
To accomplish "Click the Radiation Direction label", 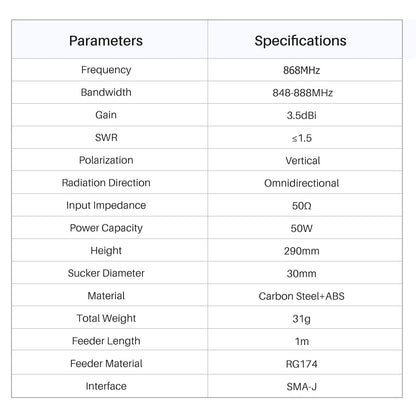I will tap(106, 183).
